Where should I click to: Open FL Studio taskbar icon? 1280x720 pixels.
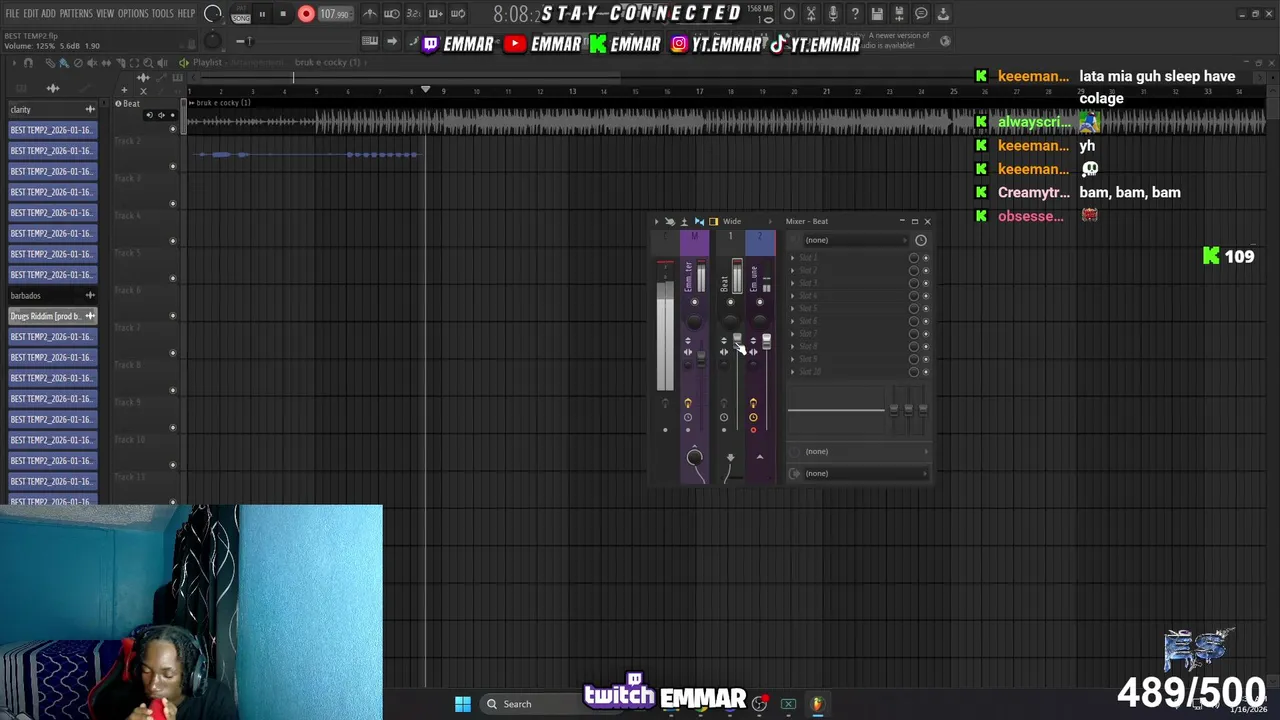(x=817, y=704)
